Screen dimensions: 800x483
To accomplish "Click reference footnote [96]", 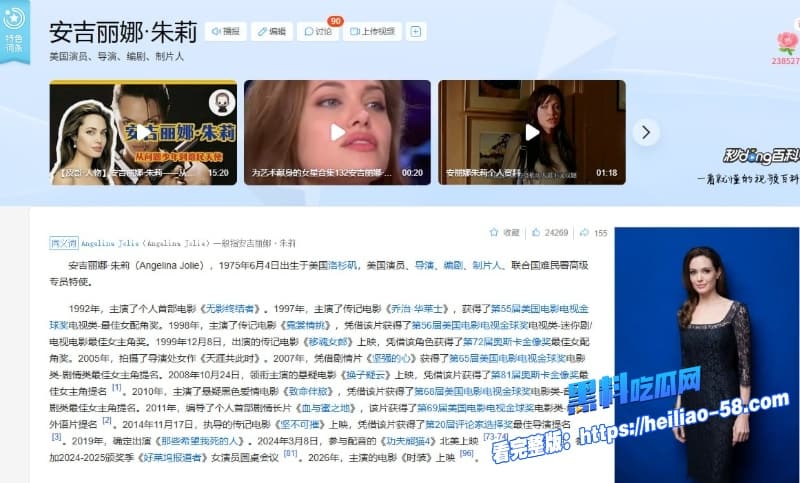I will [x=466, y=453].
